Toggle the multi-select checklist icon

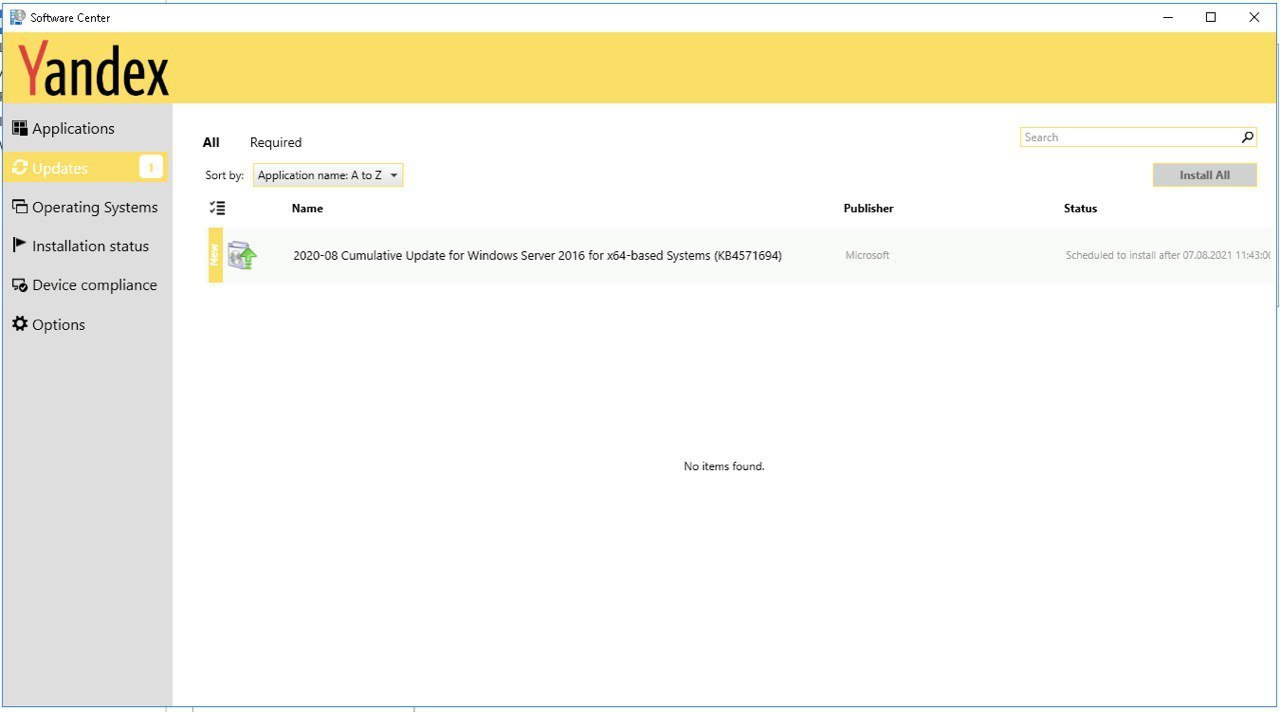217,208
